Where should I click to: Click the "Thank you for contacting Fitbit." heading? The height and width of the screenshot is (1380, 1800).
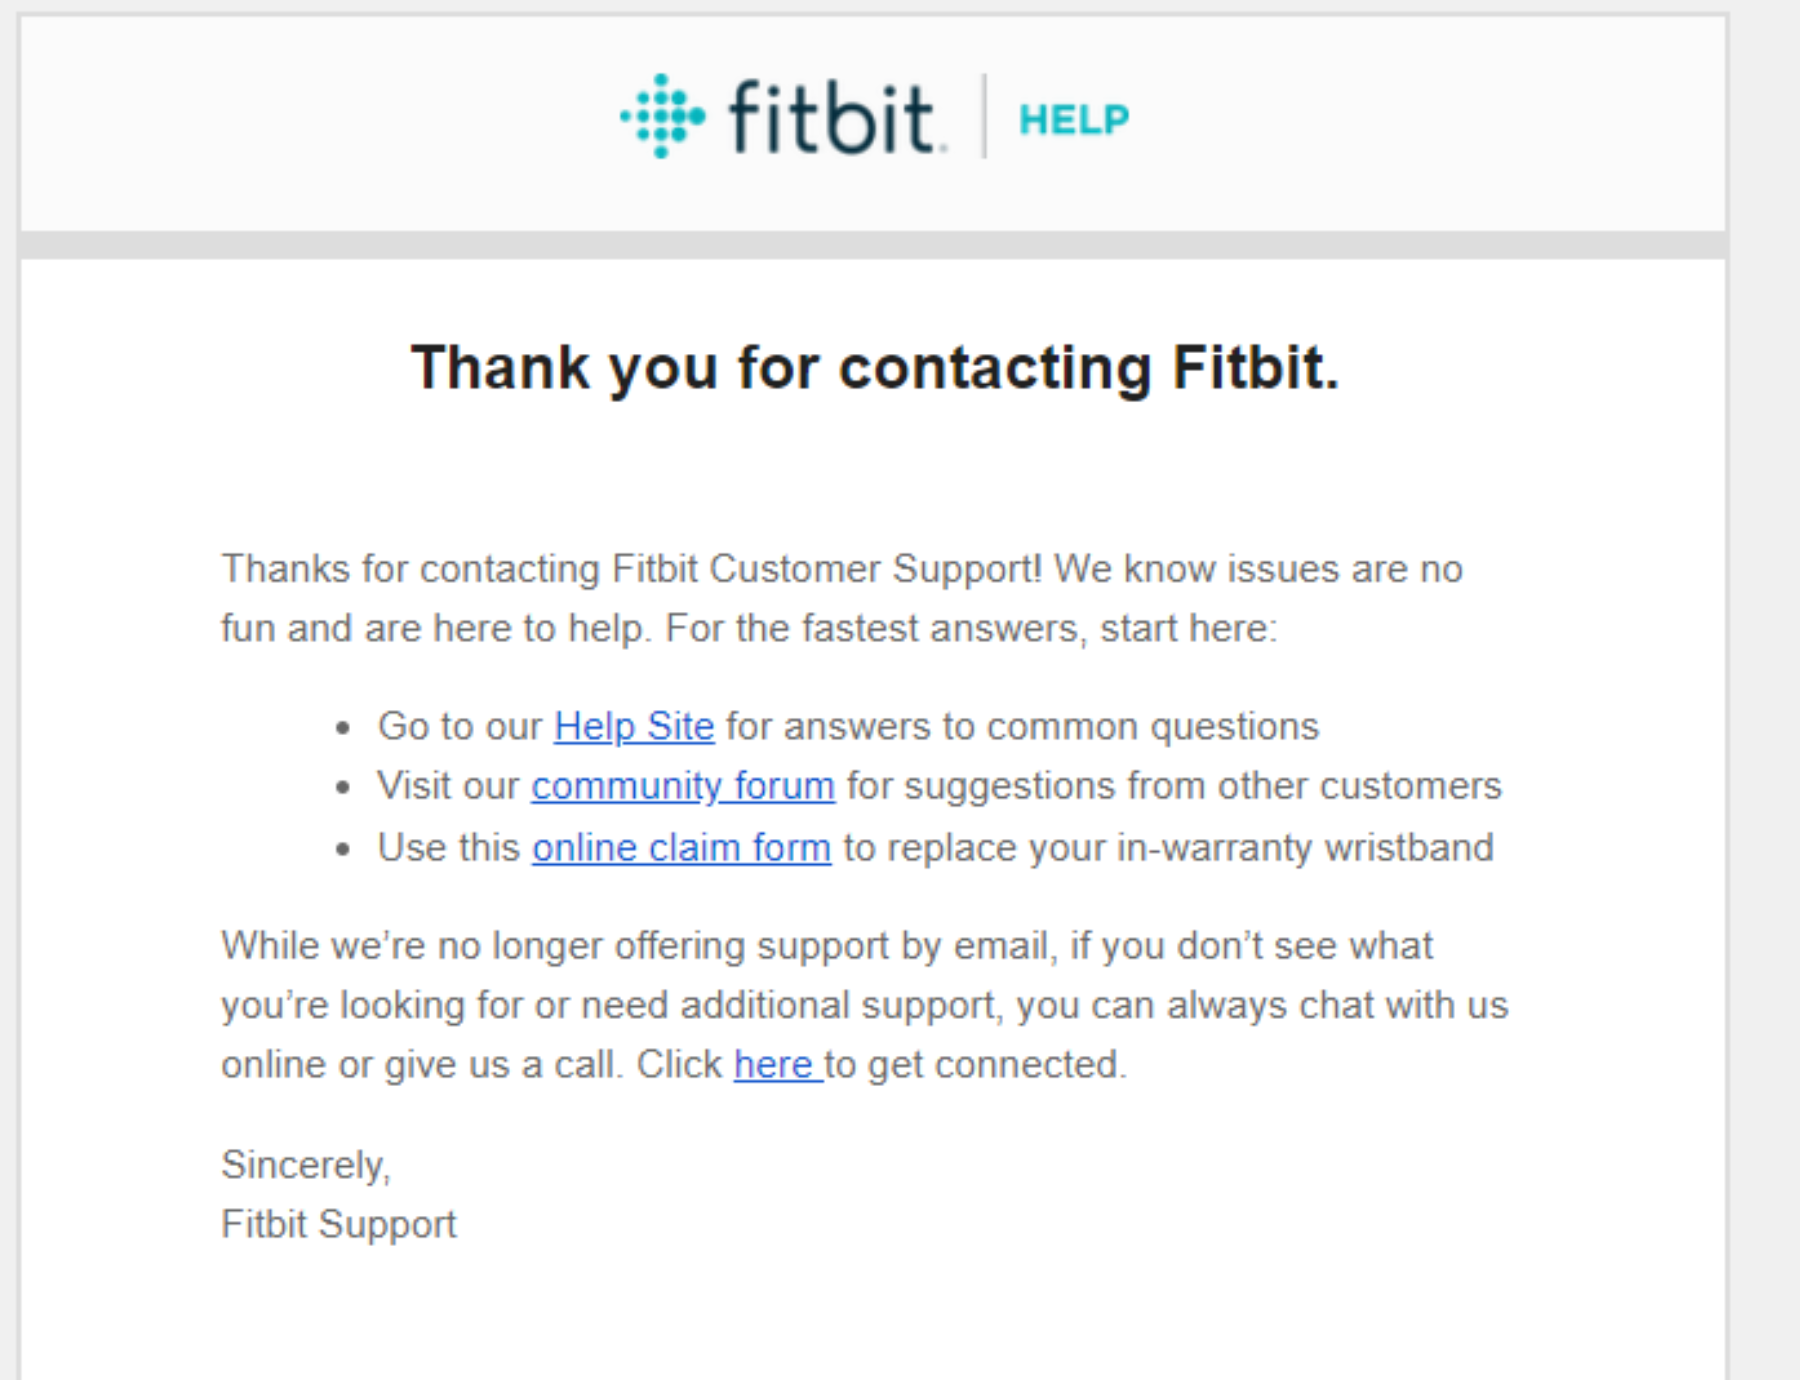875,367
